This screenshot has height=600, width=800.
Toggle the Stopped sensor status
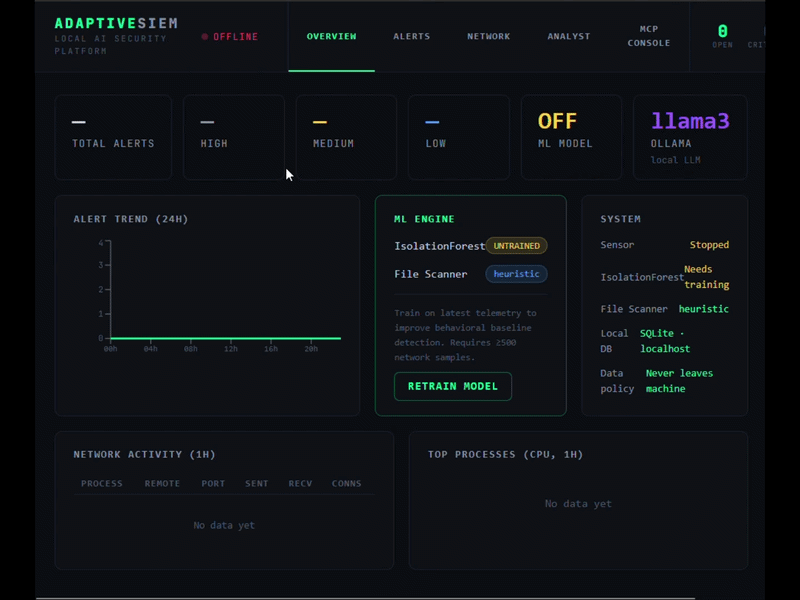(x=710, y=244)
